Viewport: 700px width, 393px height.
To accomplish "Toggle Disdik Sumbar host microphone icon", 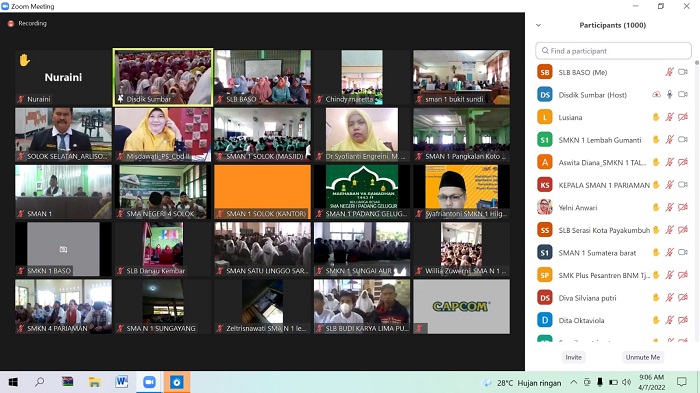I will click(x=669, y=95).
